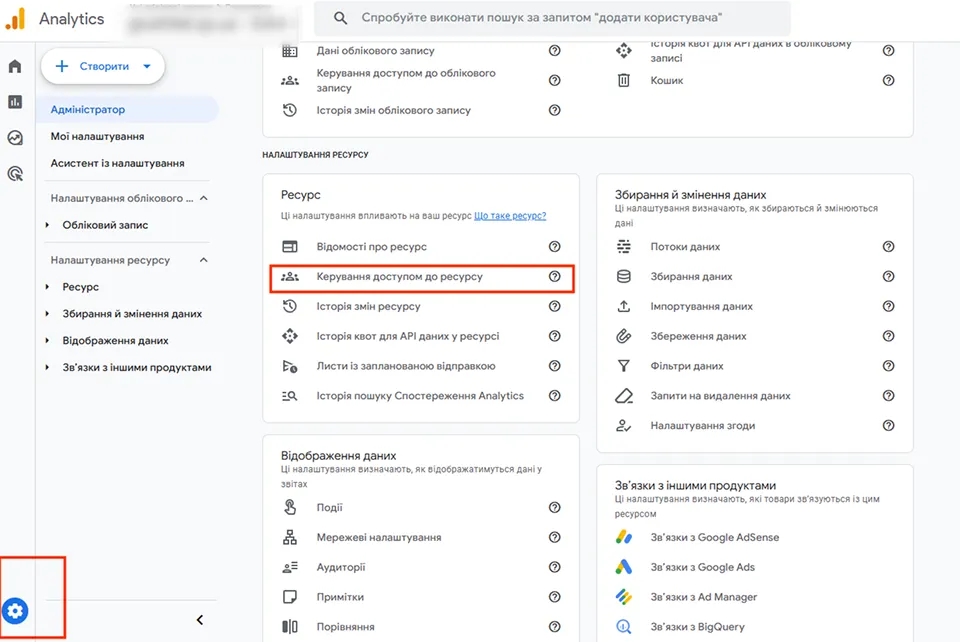Image resolution: width=960 pixels, height=642 pixels.
Task: Collapse the Налаштування облікового section
Action: pyautogui.click(x=204, y=198)
